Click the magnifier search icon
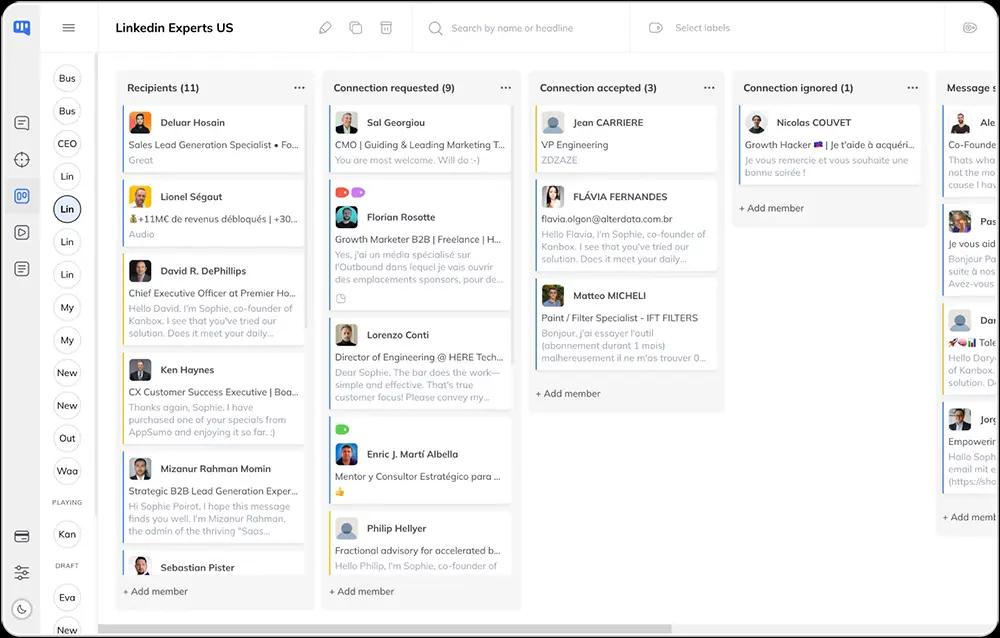 (x=435, y=28)
